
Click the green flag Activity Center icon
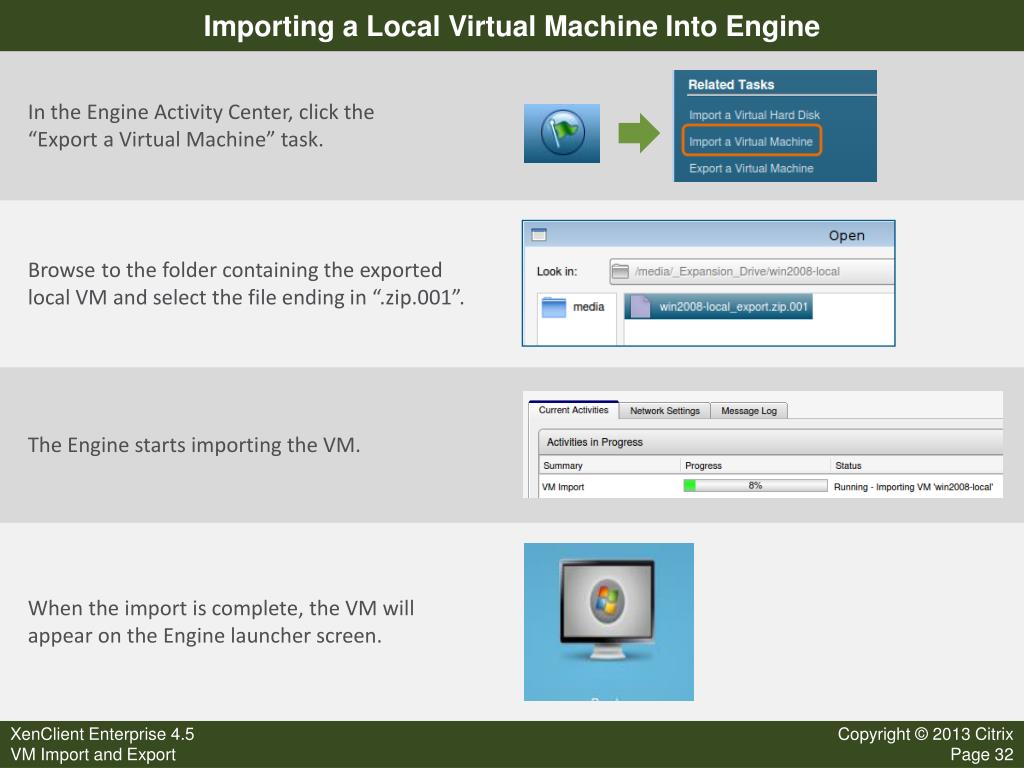tap(562, 133)
